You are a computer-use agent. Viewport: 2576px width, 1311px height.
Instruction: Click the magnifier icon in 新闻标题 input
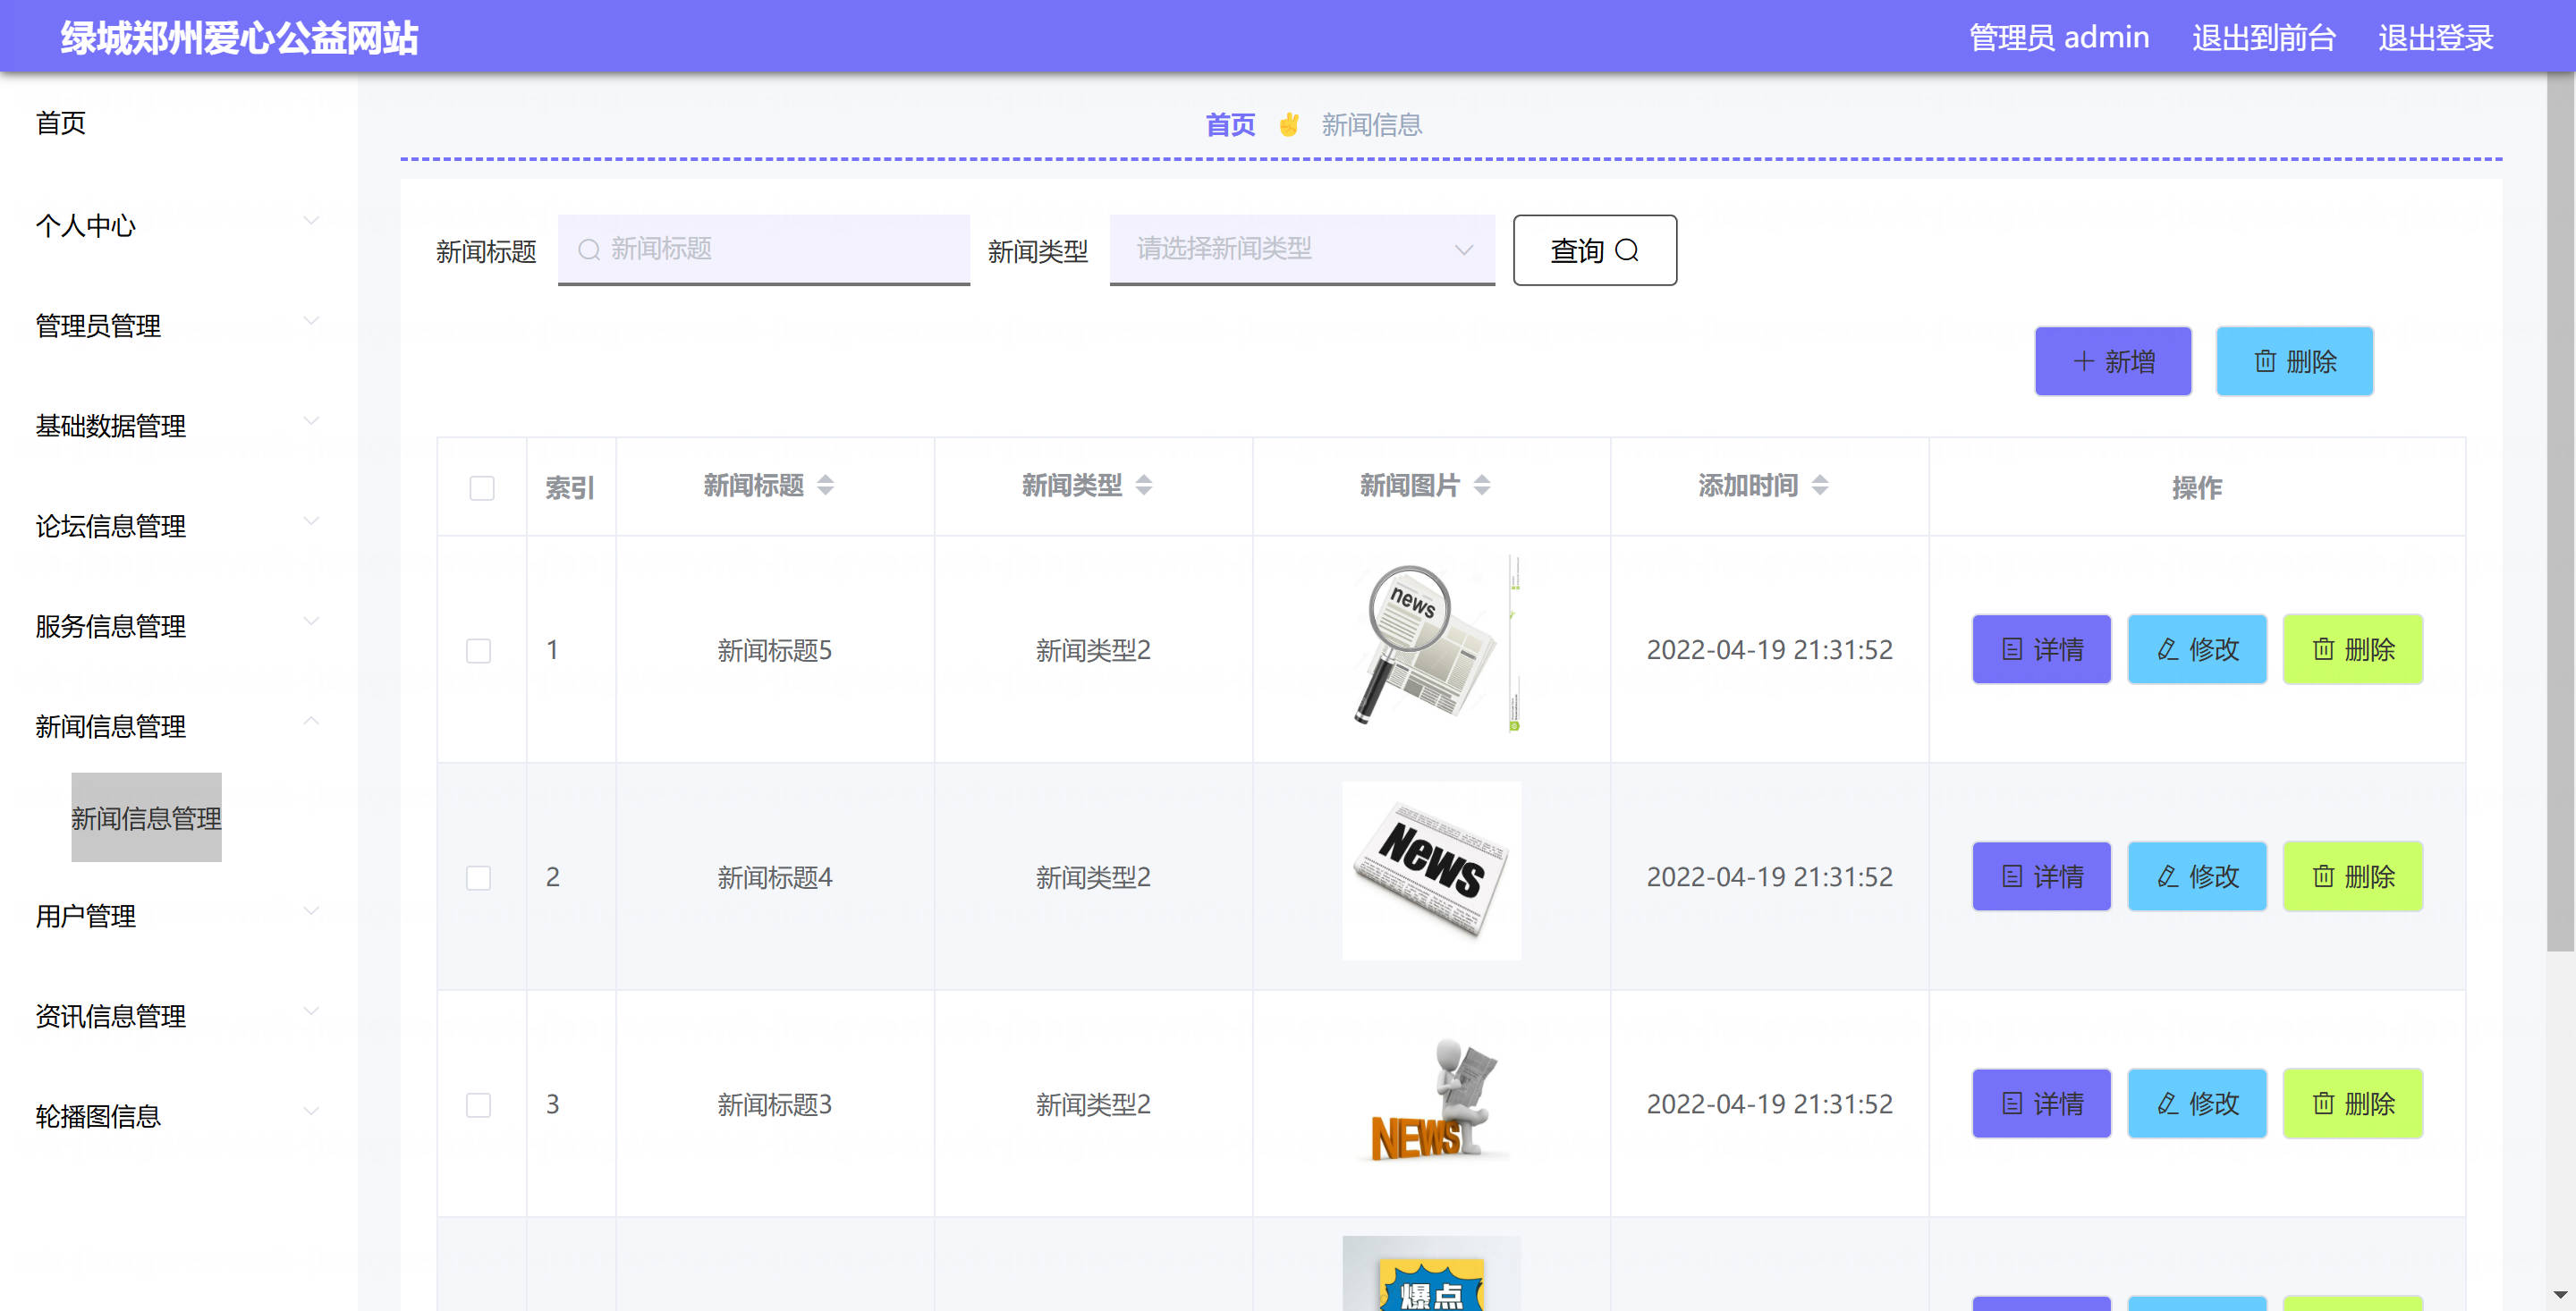tap(589, 249)
